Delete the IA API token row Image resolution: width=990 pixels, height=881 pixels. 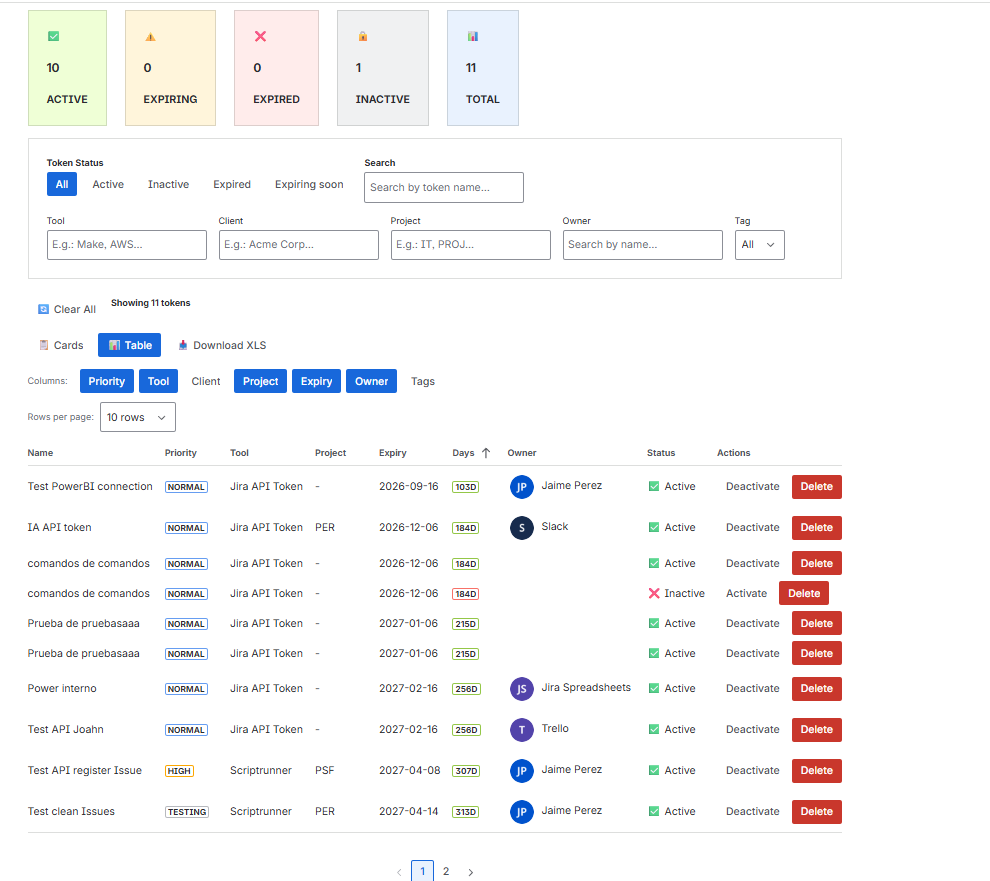pos(816,528)
